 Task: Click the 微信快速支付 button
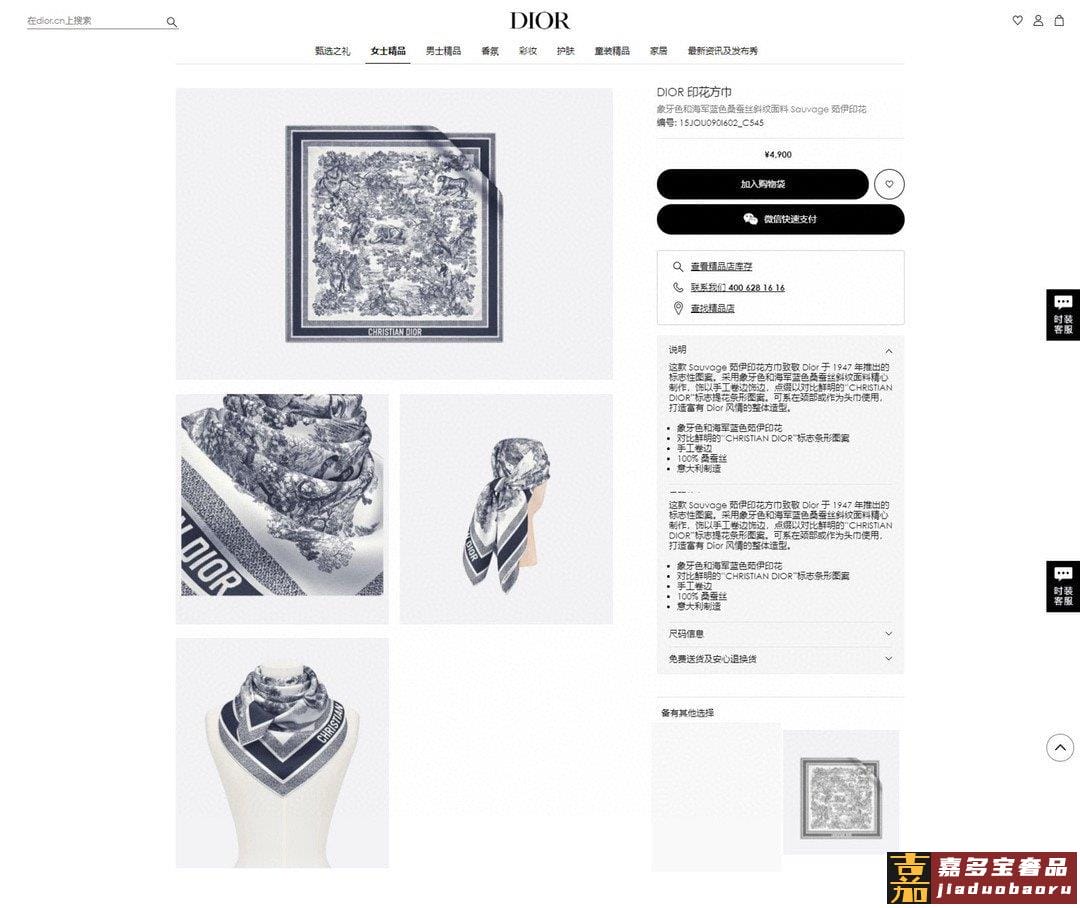click(780, 219)
